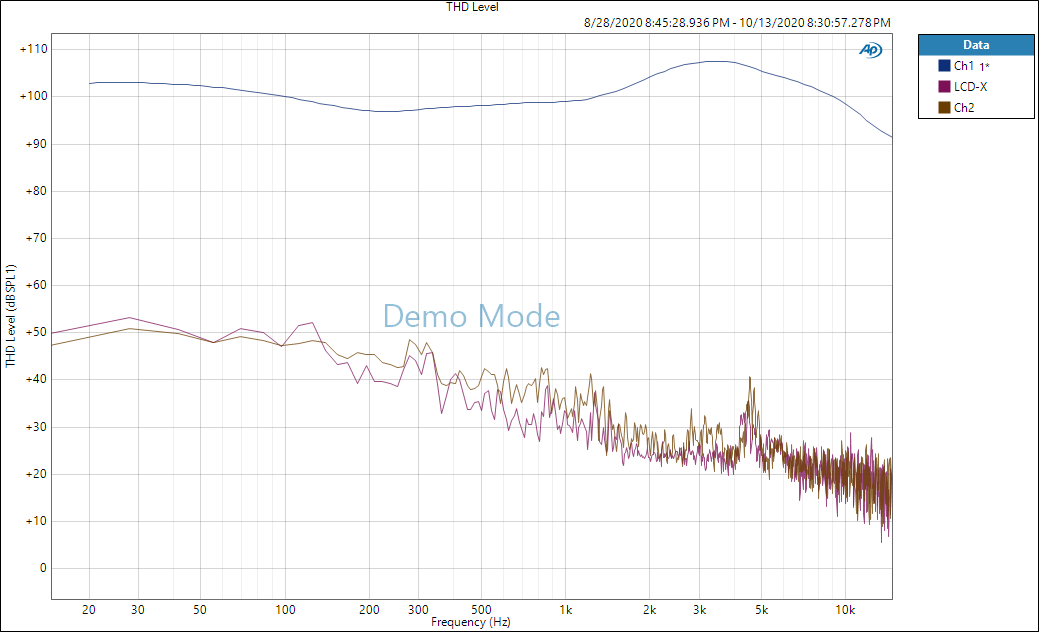Screen dimensions: 1039x632
Task: Click the 50 Hz frequency axis tick
Action: coord(200,609)
